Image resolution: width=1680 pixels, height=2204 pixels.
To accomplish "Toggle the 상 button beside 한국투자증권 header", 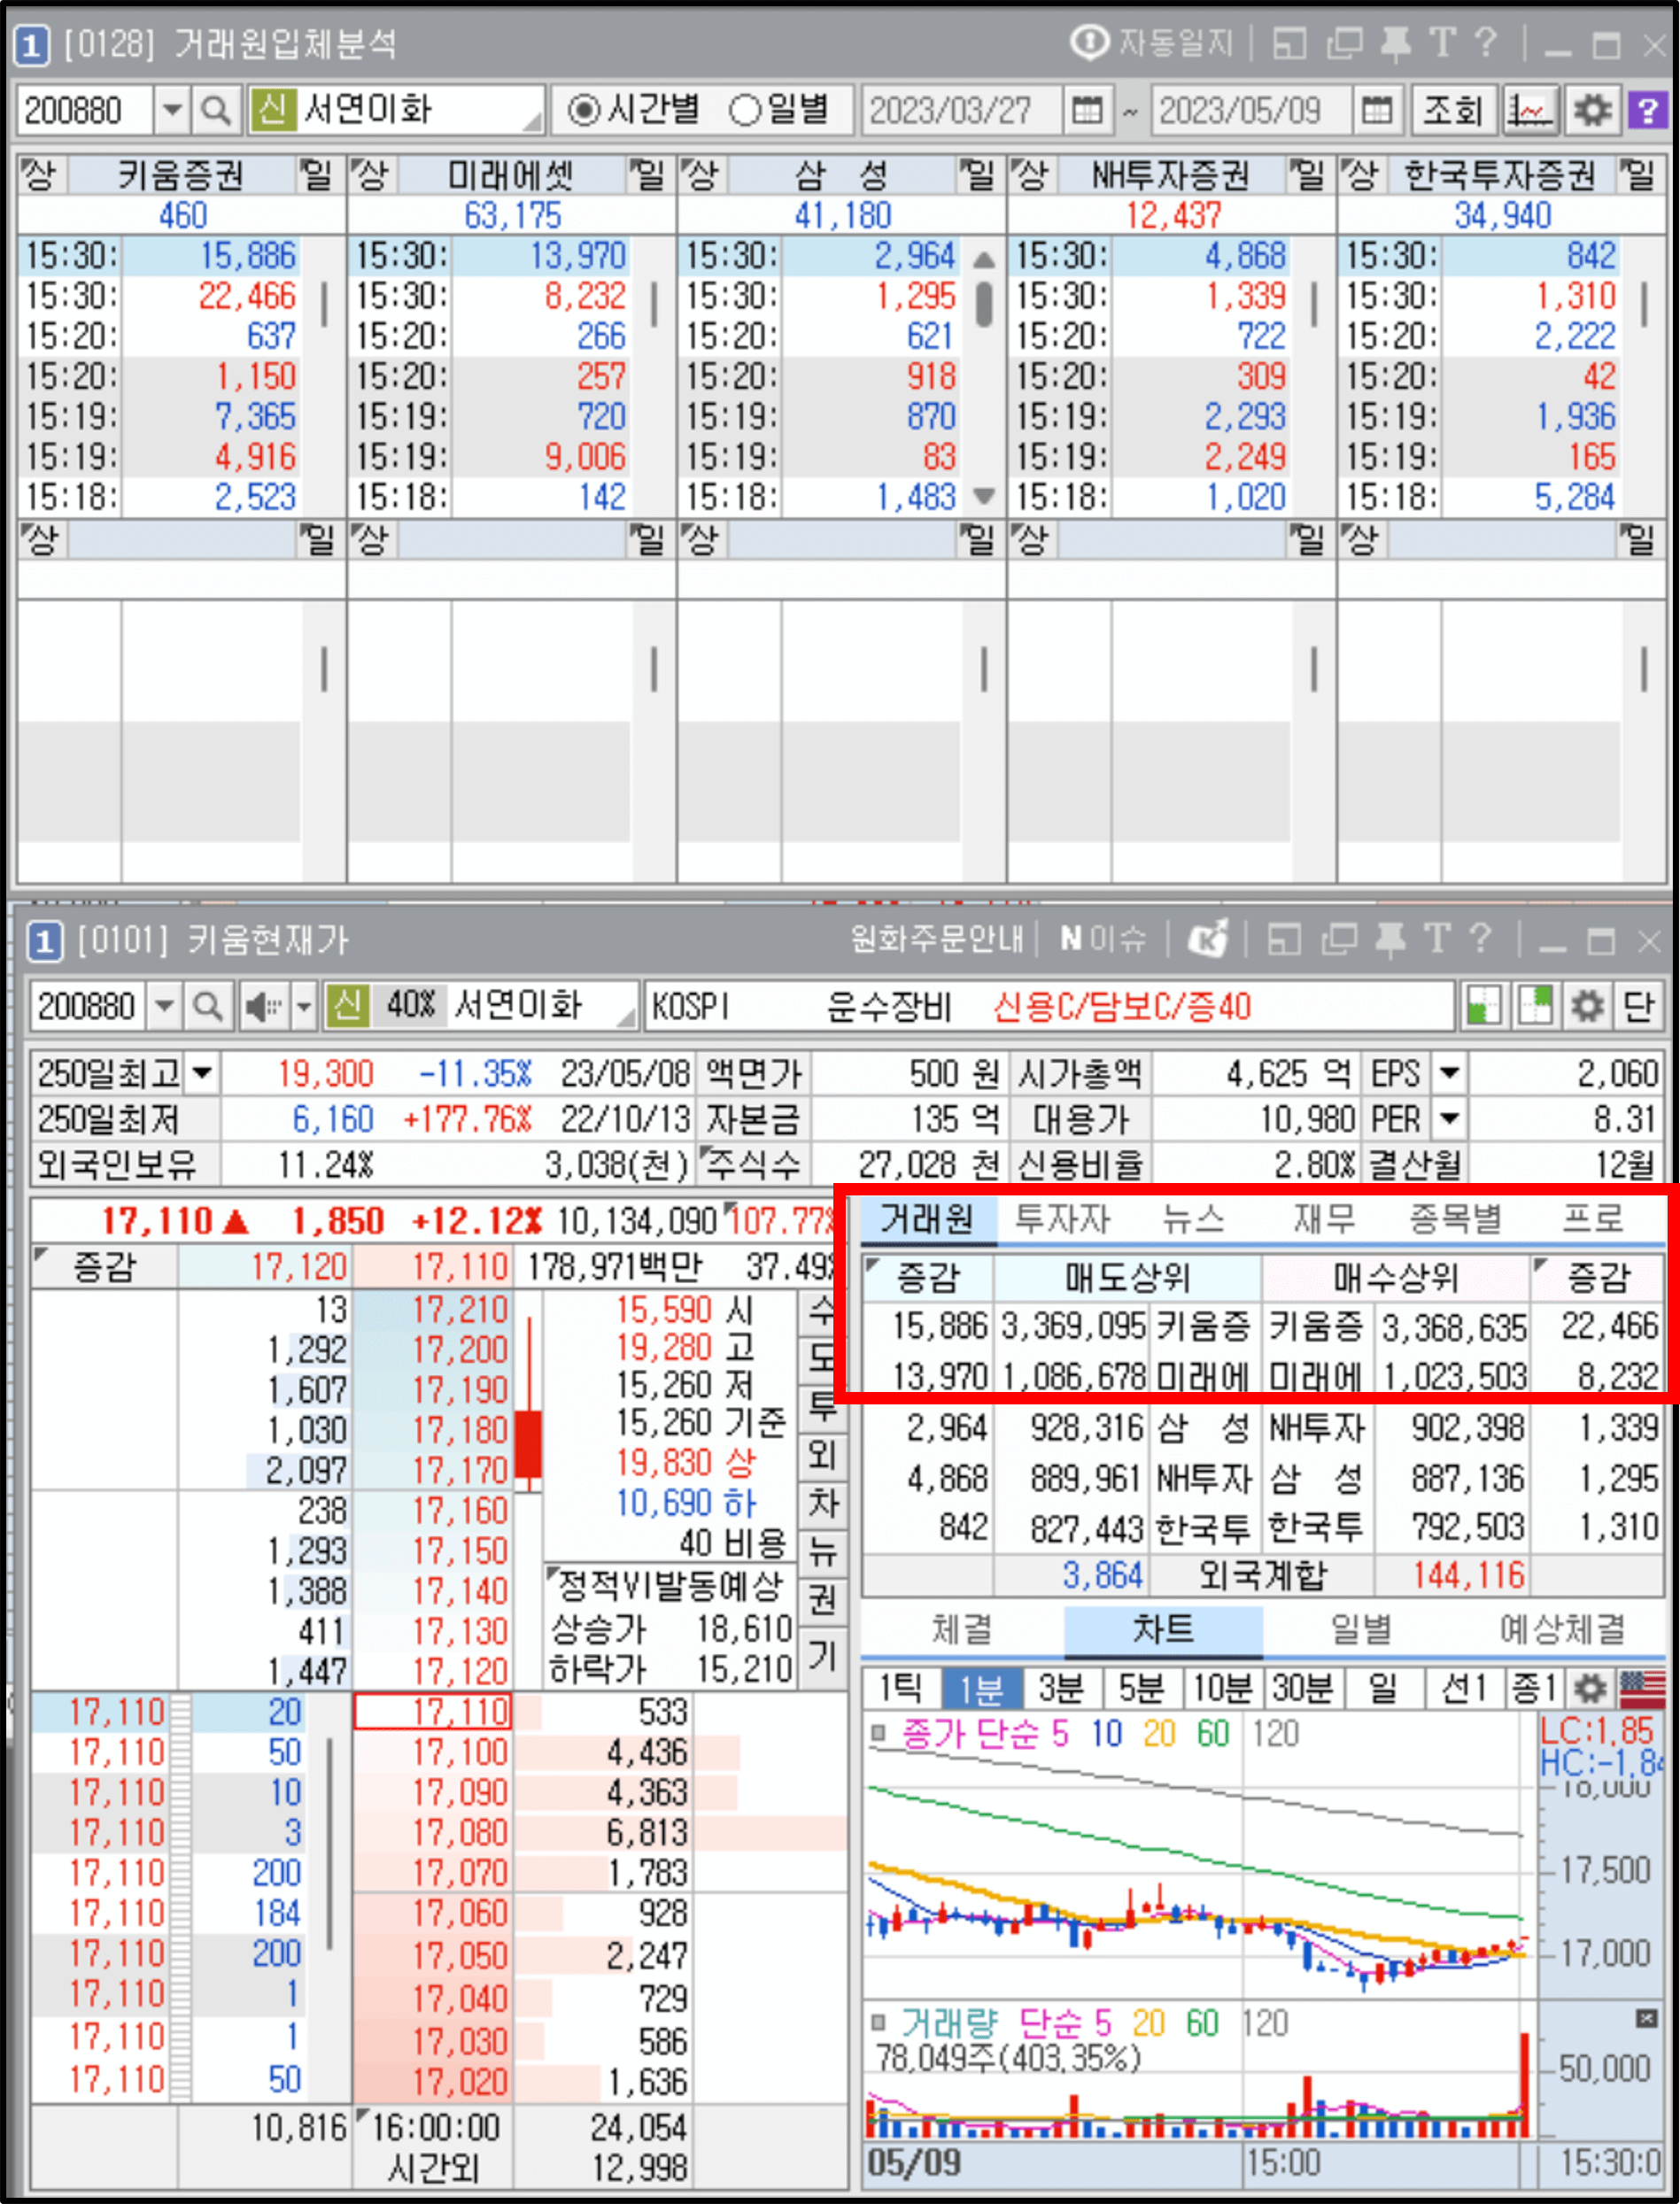I will 1362,175.
